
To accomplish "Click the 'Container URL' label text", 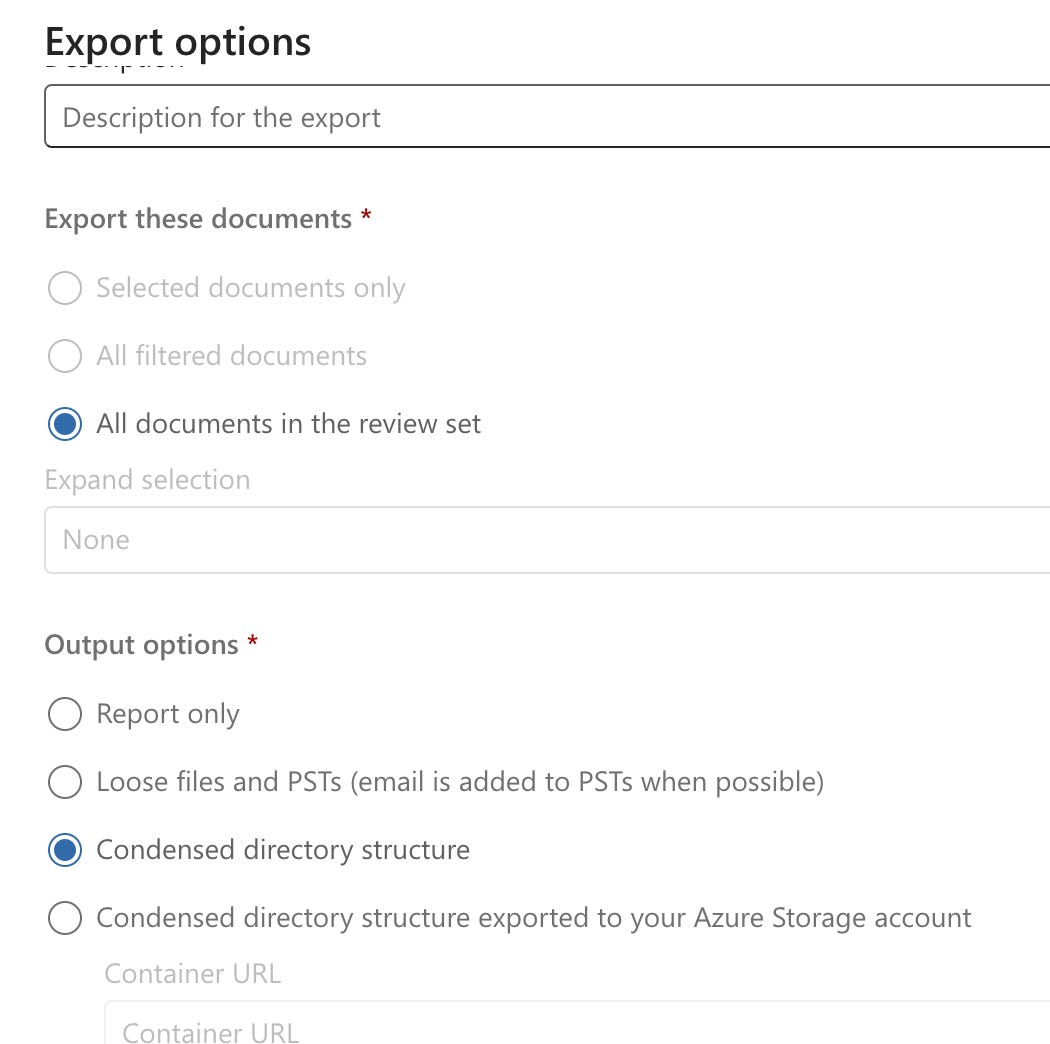I will tap(192, 973).
